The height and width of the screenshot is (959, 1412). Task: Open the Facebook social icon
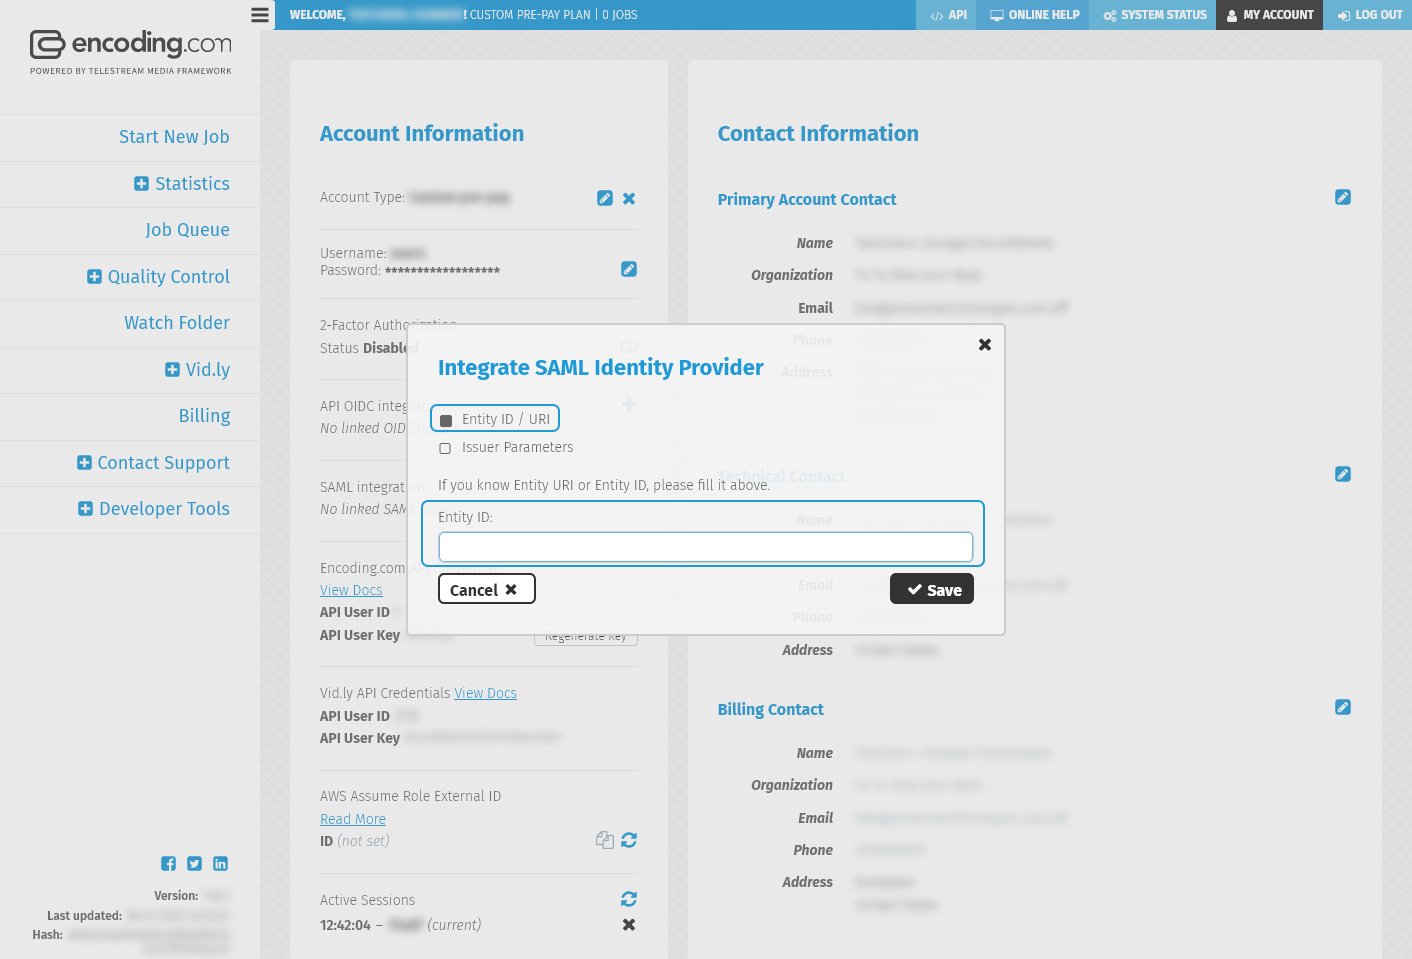point(168,863)
